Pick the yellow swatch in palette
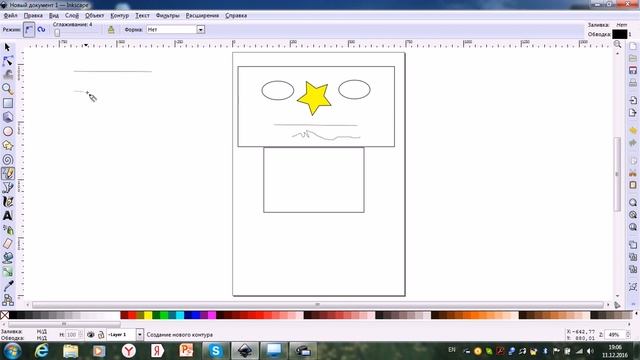 (x=148, y=315)
